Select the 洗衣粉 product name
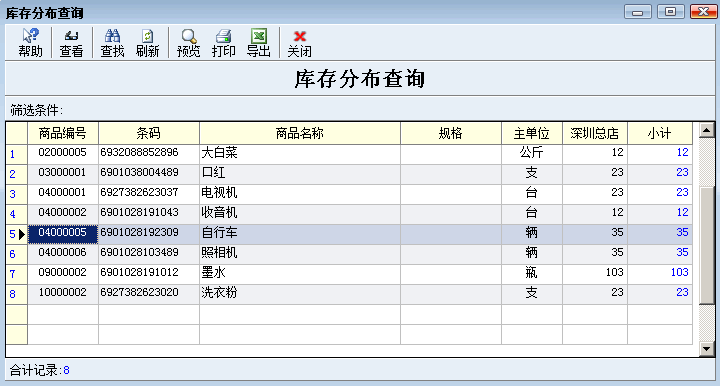 coord(219,293)
